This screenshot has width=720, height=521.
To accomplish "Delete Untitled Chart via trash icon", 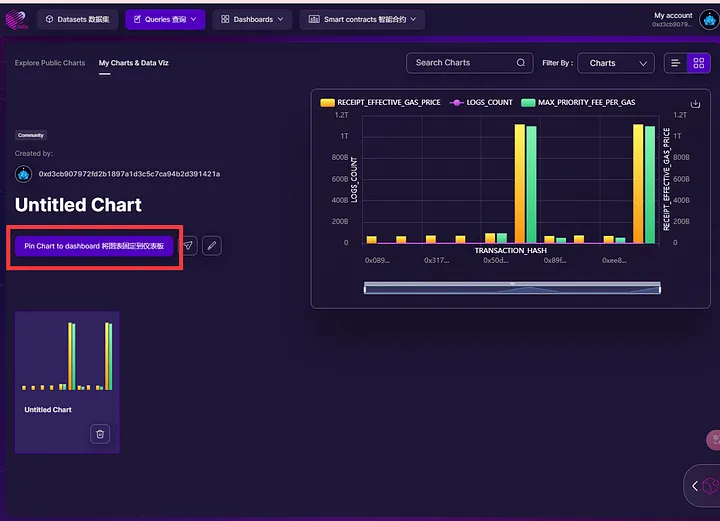I will click(x=99, y=434).
